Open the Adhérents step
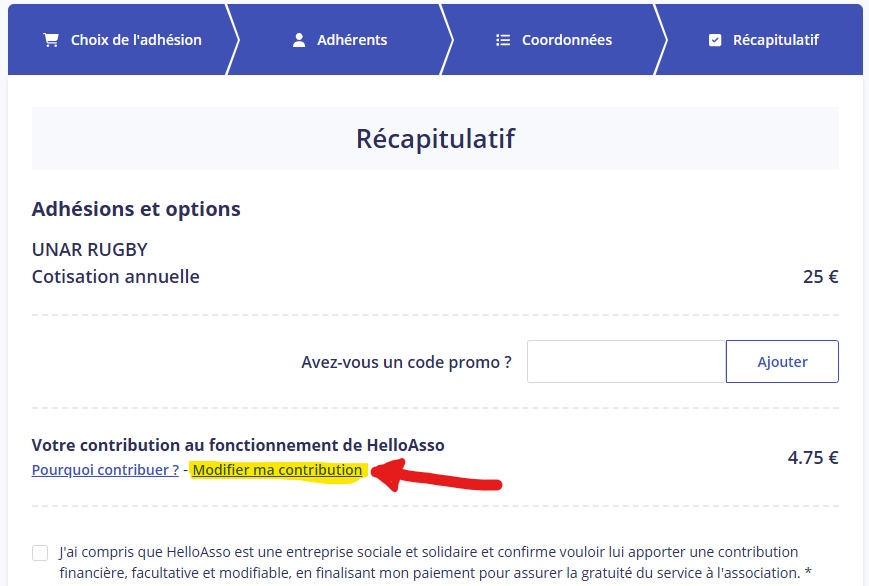 click(352, 40)
